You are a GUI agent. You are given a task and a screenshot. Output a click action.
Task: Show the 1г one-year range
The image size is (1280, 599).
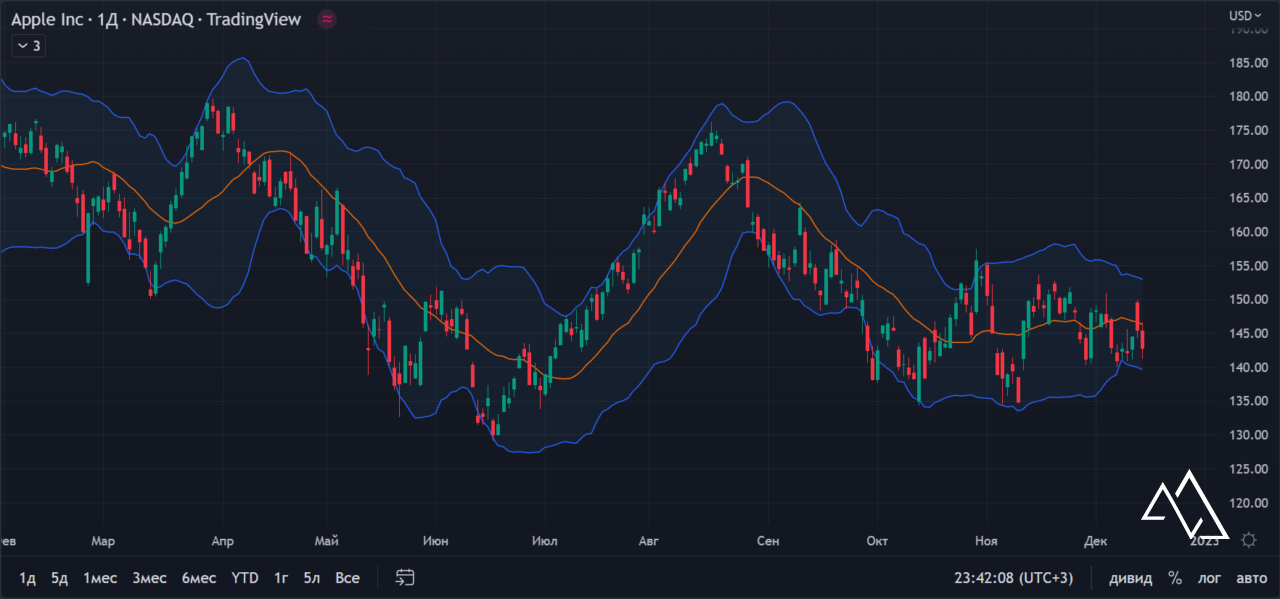(281, 578)
